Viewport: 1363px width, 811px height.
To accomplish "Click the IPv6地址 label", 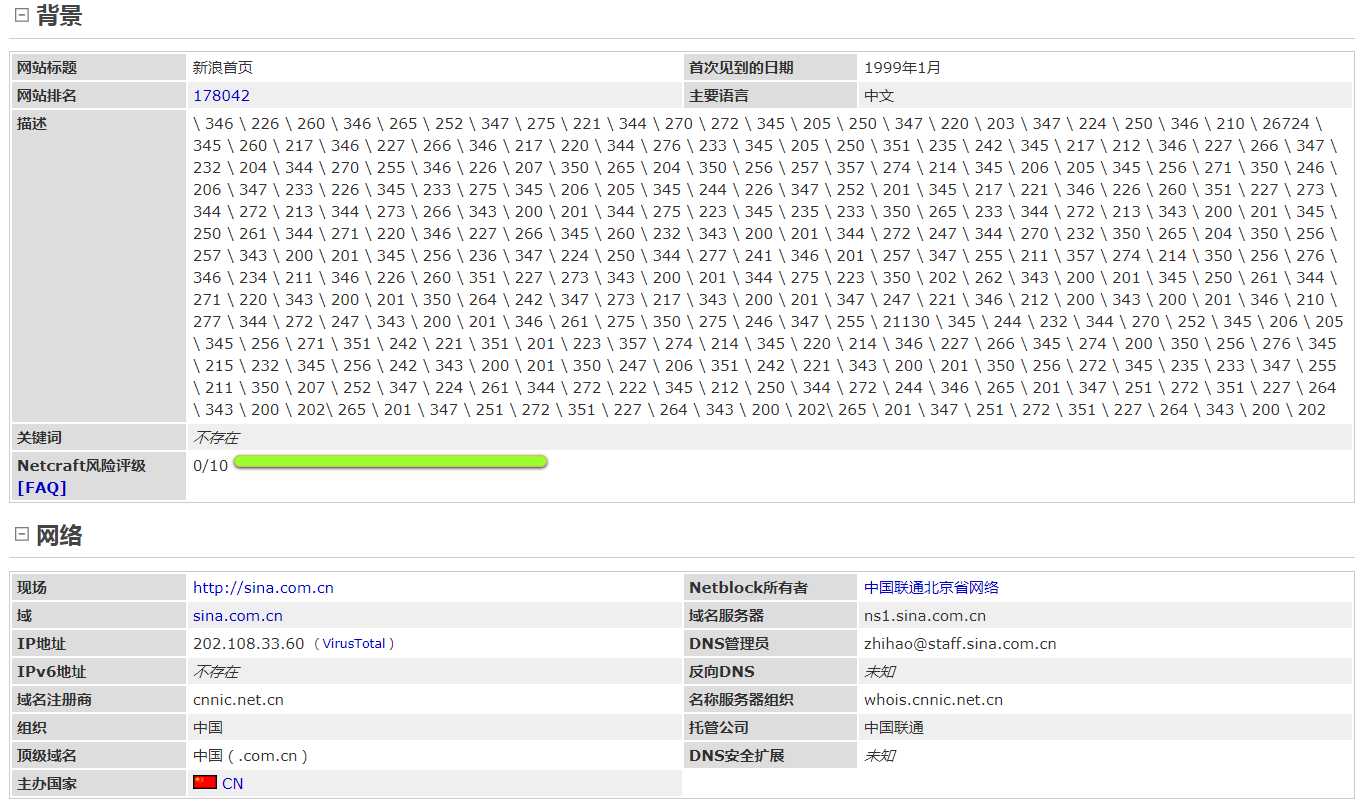I will pos(51,672).
